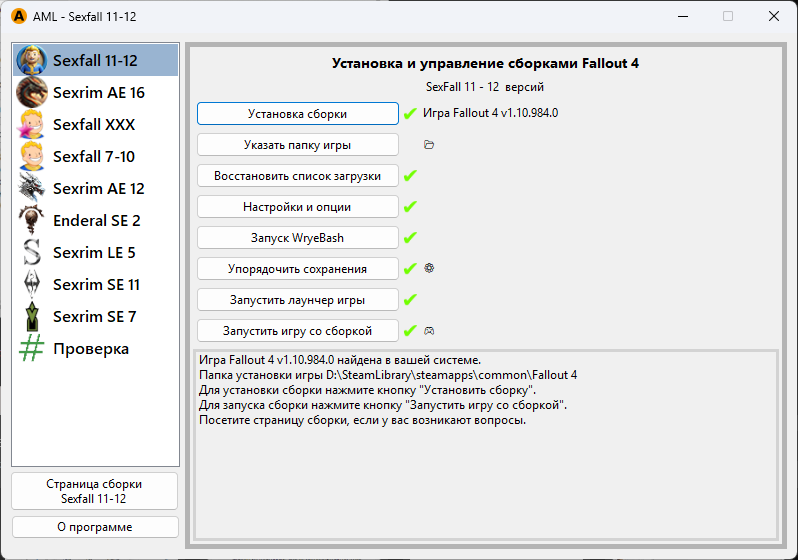Select the Sexrim AE 16 dragon icon
Image resolution: width=798 pixels, height=560 pixels.
pos(32,93)
